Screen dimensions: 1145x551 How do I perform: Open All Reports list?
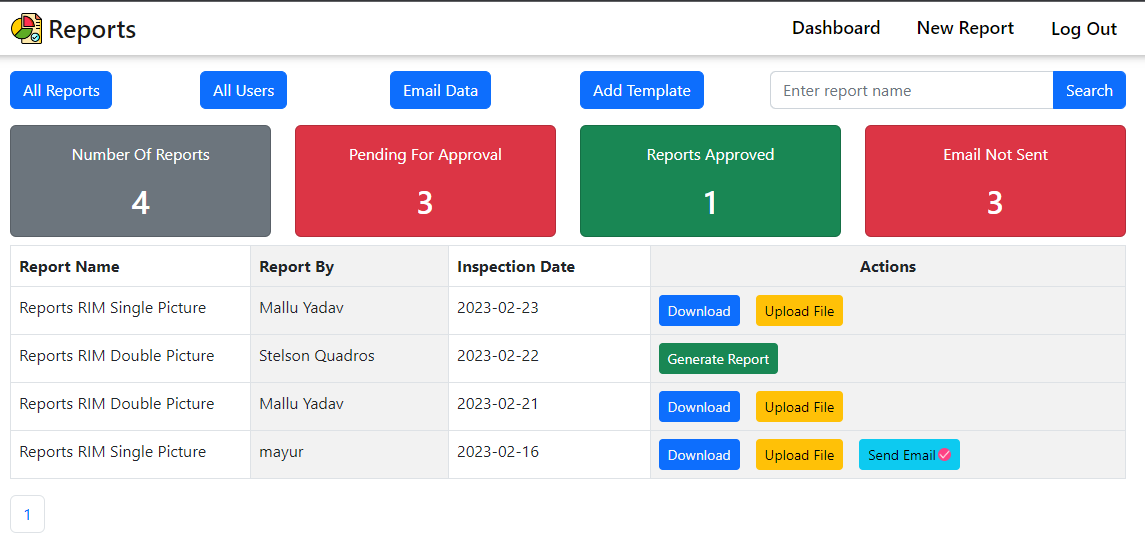[x=61, y=90]
